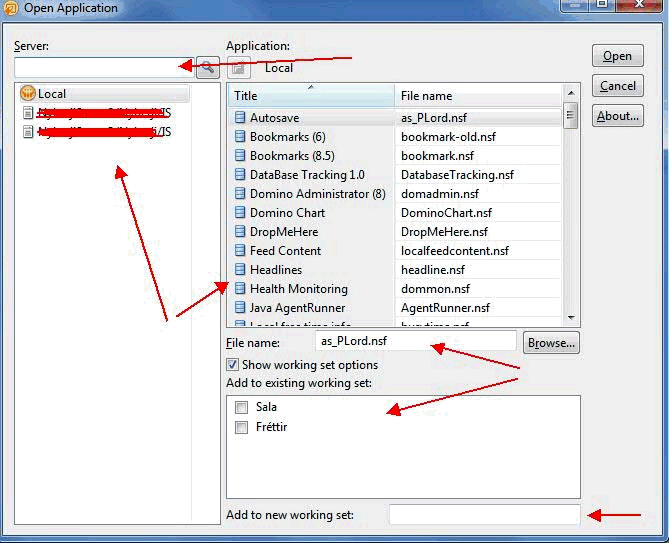Click the server search magnifier icon
This screenshot has height=543, width=669.
click(x=208, y=67)
